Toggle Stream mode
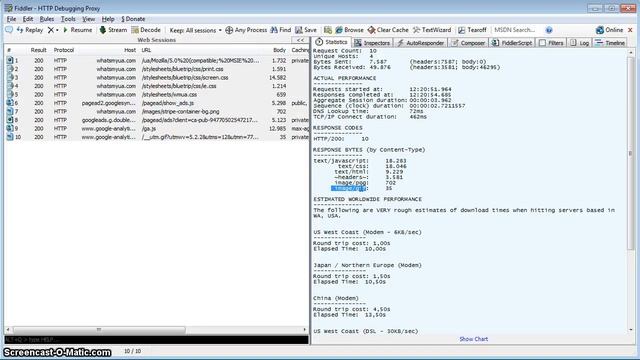This screenshot has width=640, height=360. (113, 30)
